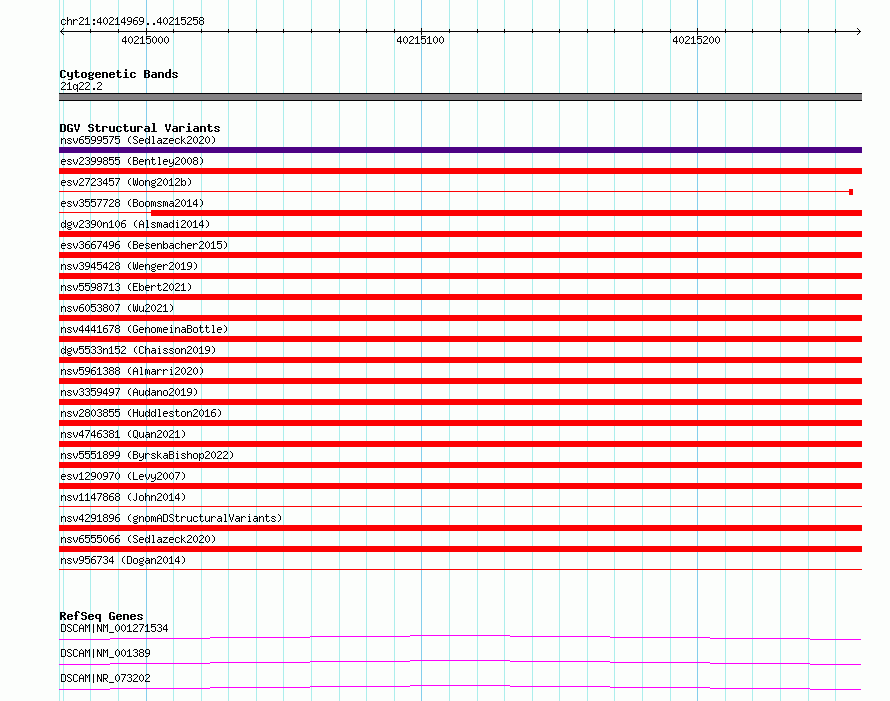Viewport: 890px width, 701px height.
Task: Click the red bar under esv3557728 (Boomsma2014)
Action: click(x=506, y=213)
